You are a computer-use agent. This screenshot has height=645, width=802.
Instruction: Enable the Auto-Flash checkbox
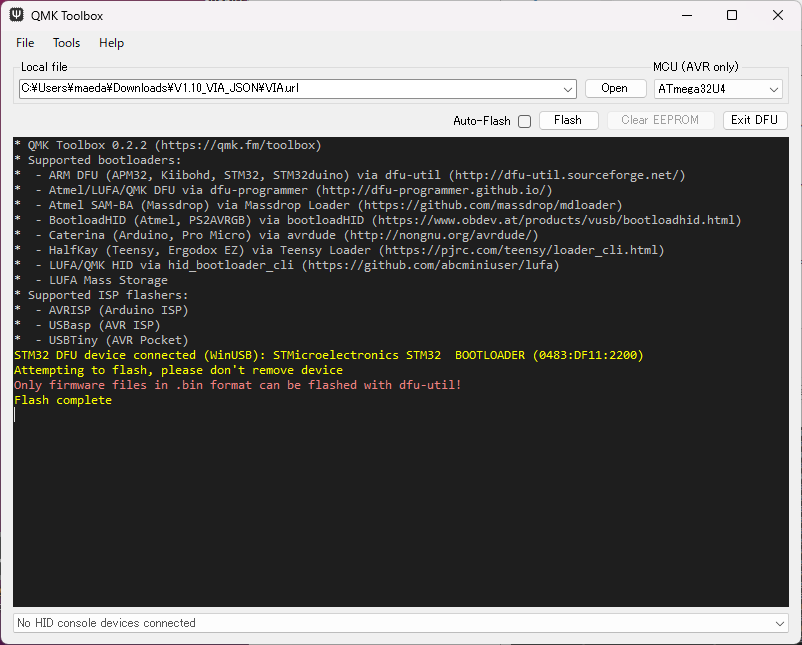524,121
